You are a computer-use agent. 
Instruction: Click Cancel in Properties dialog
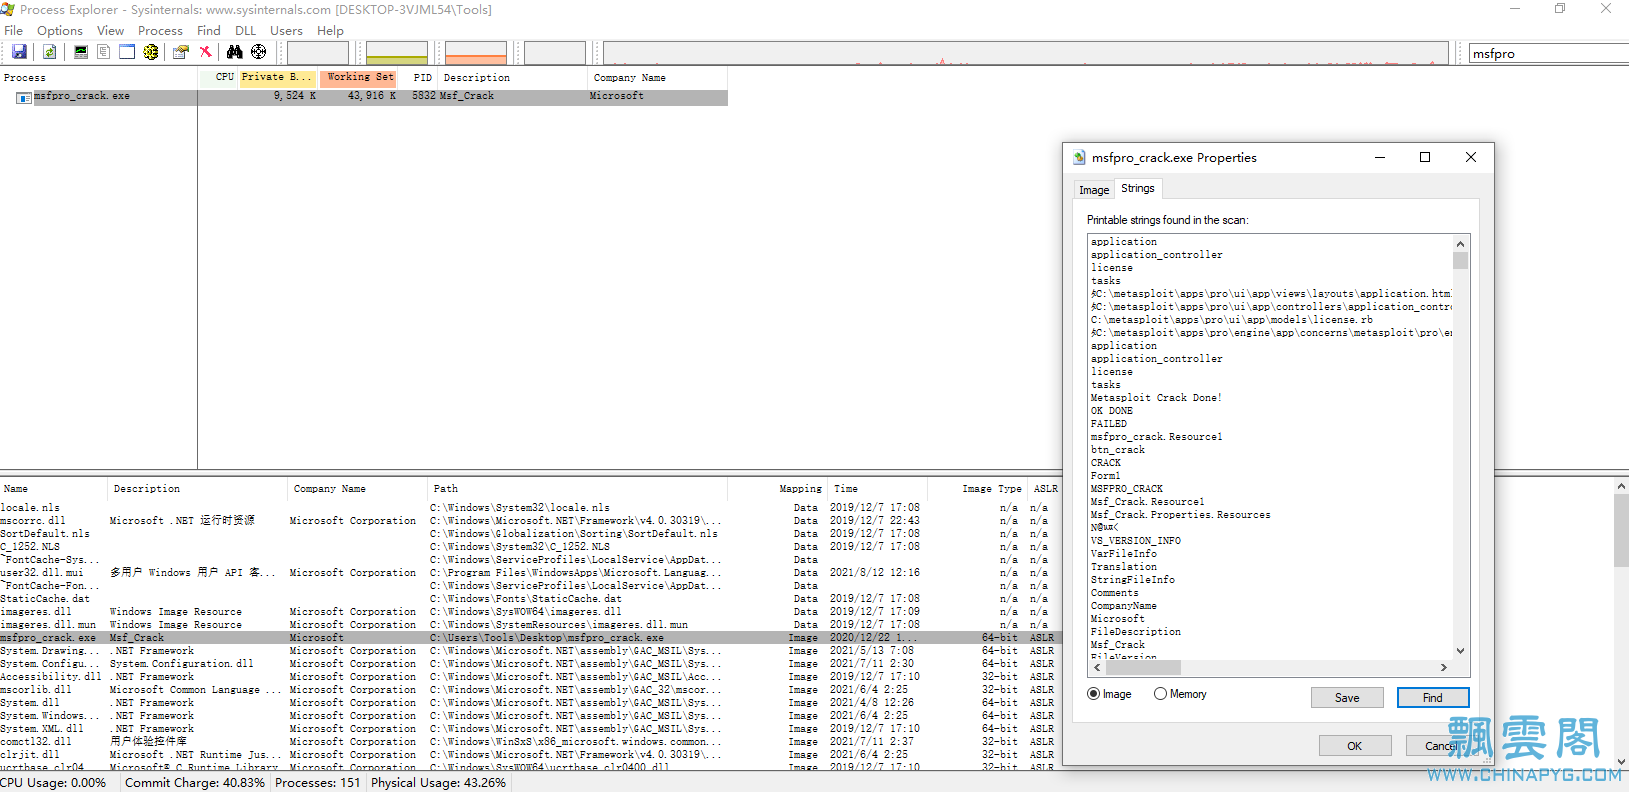coord(1441,746)
